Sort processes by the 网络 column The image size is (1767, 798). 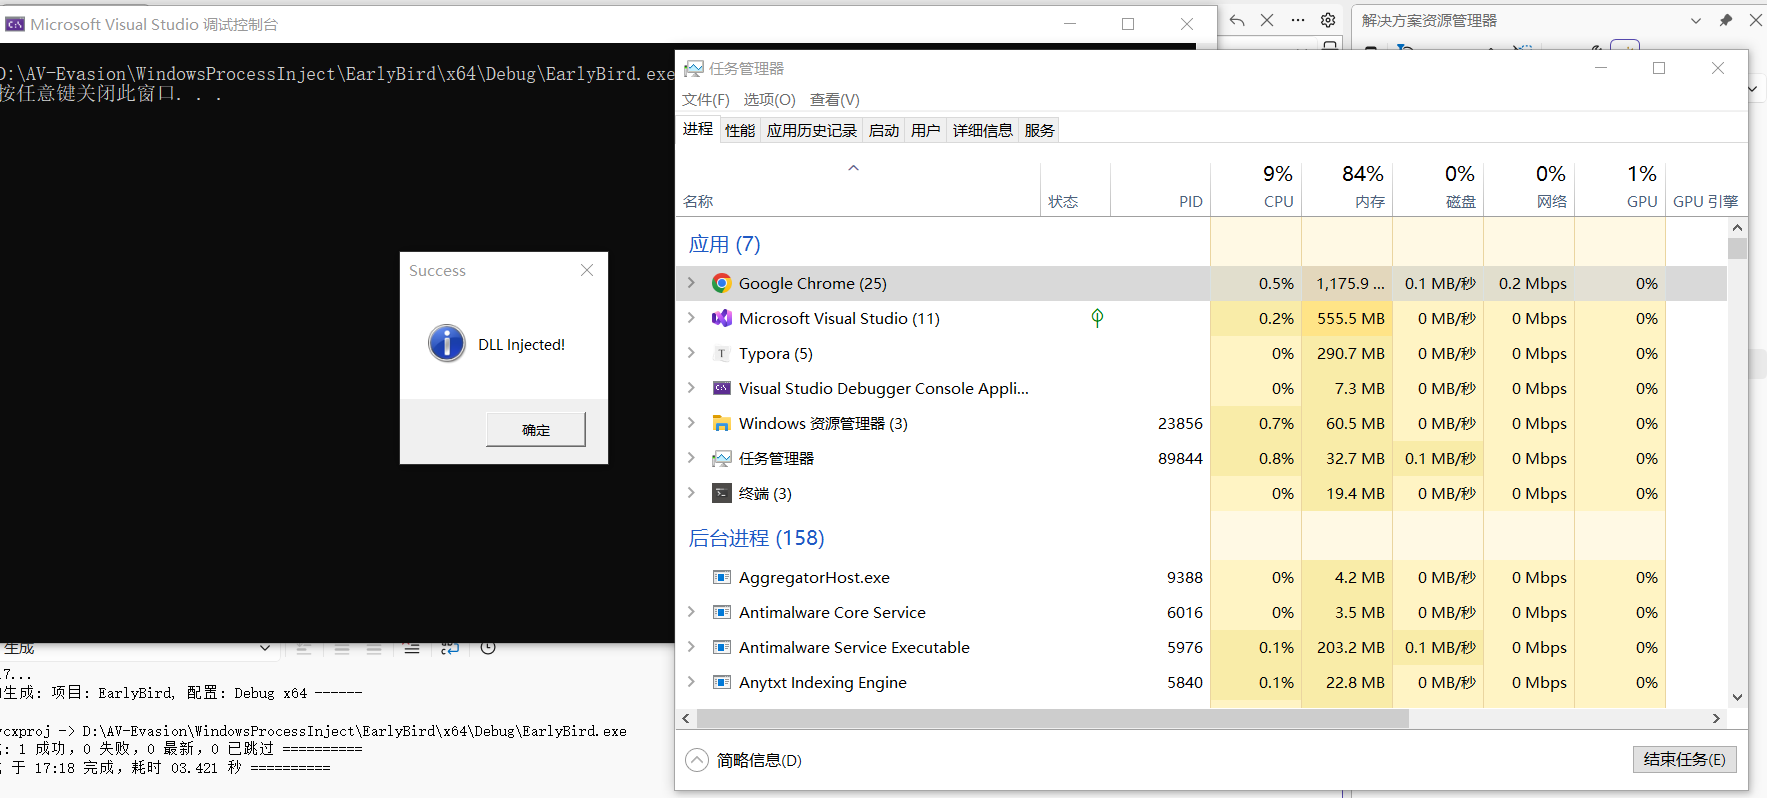tap(1529, 188)
